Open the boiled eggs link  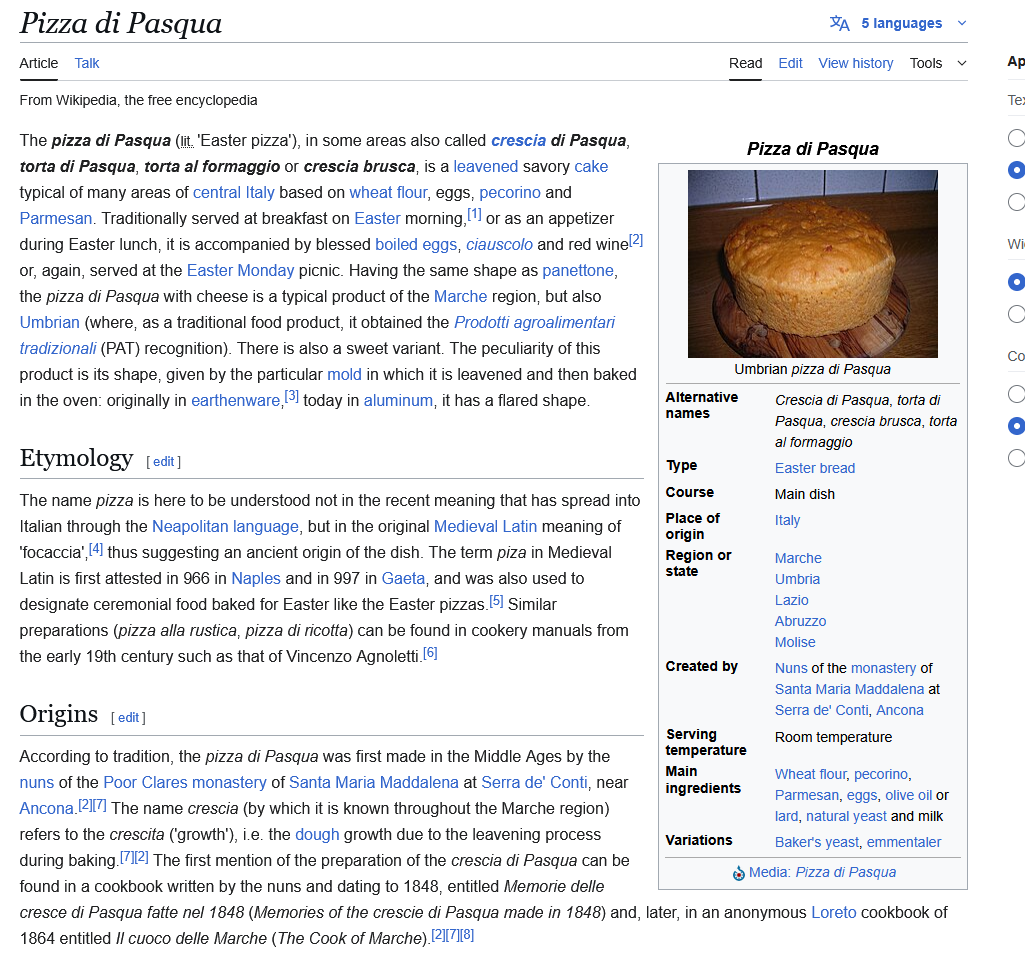416,244
